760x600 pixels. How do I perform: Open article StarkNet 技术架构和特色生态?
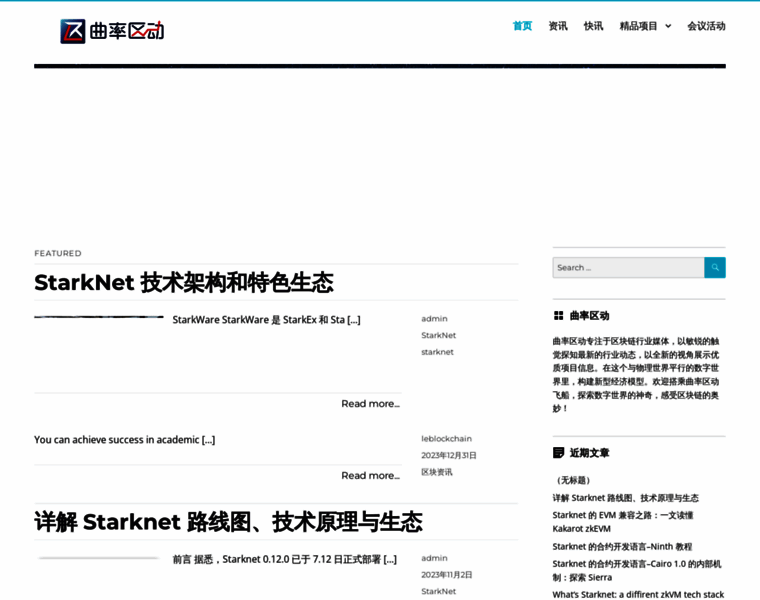coord(184,283)
